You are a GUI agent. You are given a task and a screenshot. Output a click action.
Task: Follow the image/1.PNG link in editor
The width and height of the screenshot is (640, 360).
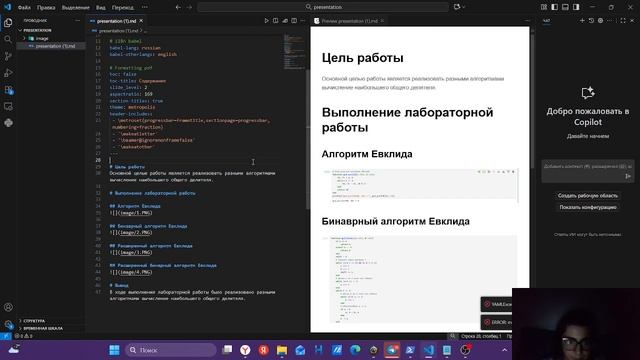(x=136, y=213)
